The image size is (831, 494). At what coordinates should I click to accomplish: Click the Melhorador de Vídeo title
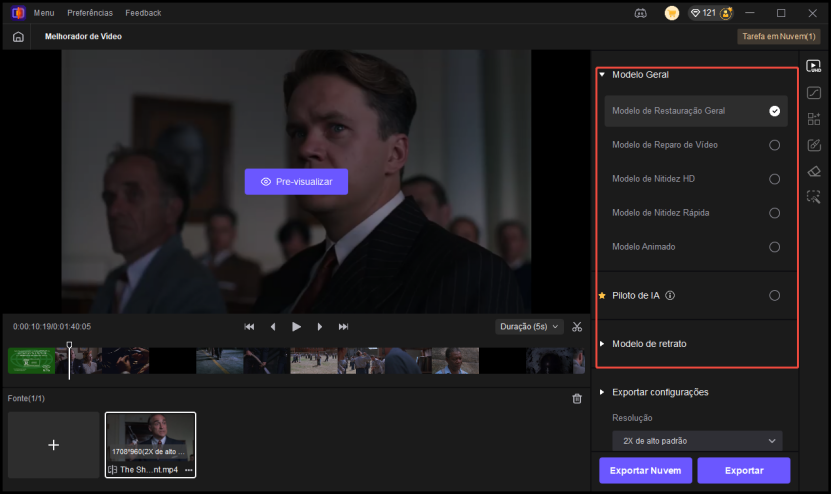point(83,37)
